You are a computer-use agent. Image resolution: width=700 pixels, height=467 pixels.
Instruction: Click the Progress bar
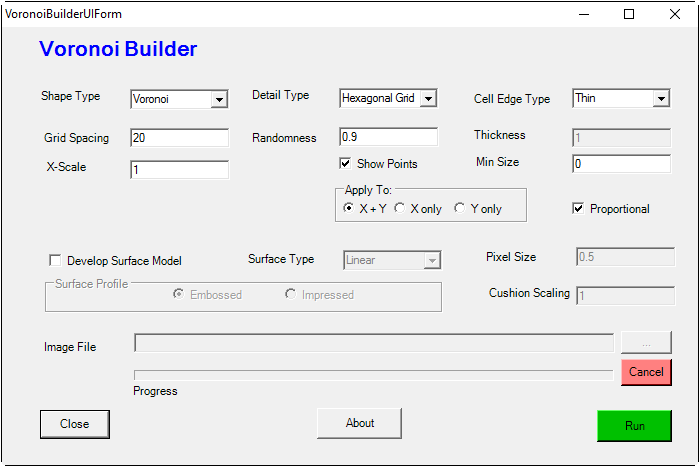point(374,375)
